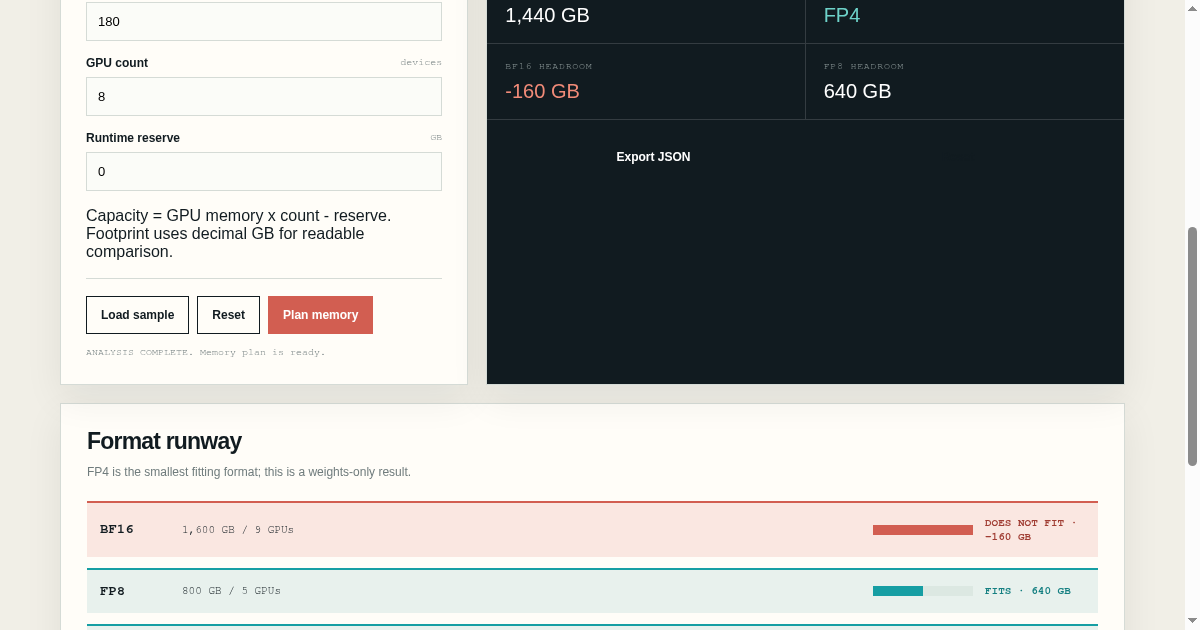Click the Runtime reserve label
This screenshot has width=1200, height=630.
click(133, 137)
